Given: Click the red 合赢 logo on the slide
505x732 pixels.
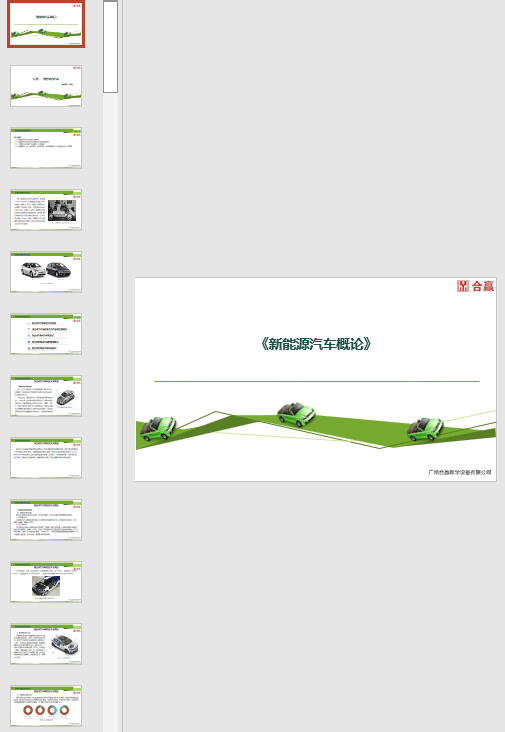Looking at the screenshot, I should click(x=475, y=286).
